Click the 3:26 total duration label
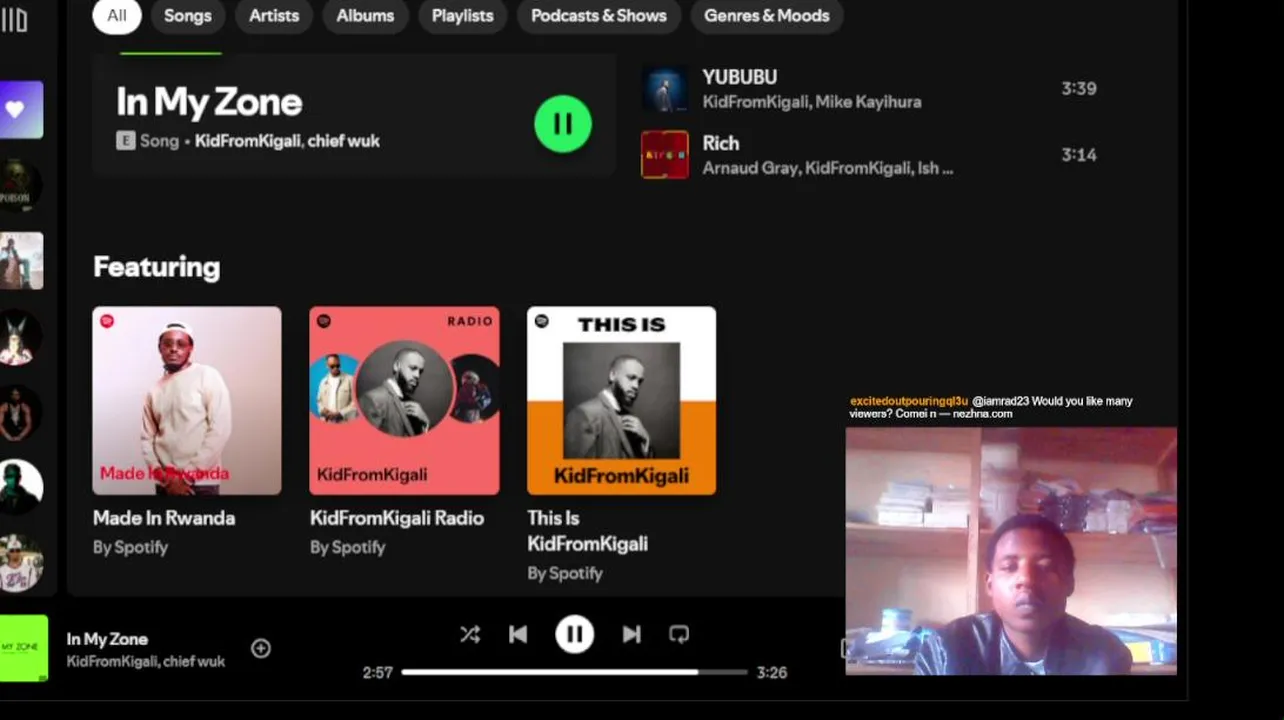The height and width of the screenshot is (720, 1284). (772, 673)
